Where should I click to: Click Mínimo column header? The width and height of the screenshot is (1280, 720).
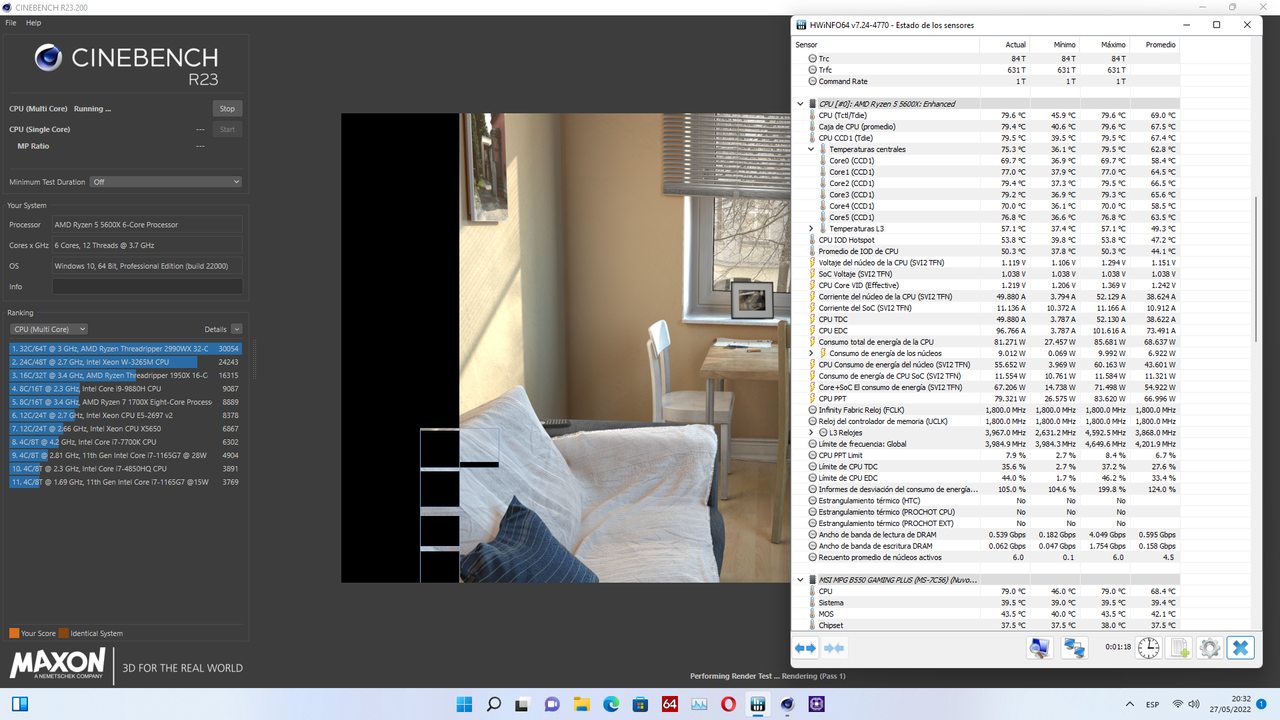(1055, 45)
